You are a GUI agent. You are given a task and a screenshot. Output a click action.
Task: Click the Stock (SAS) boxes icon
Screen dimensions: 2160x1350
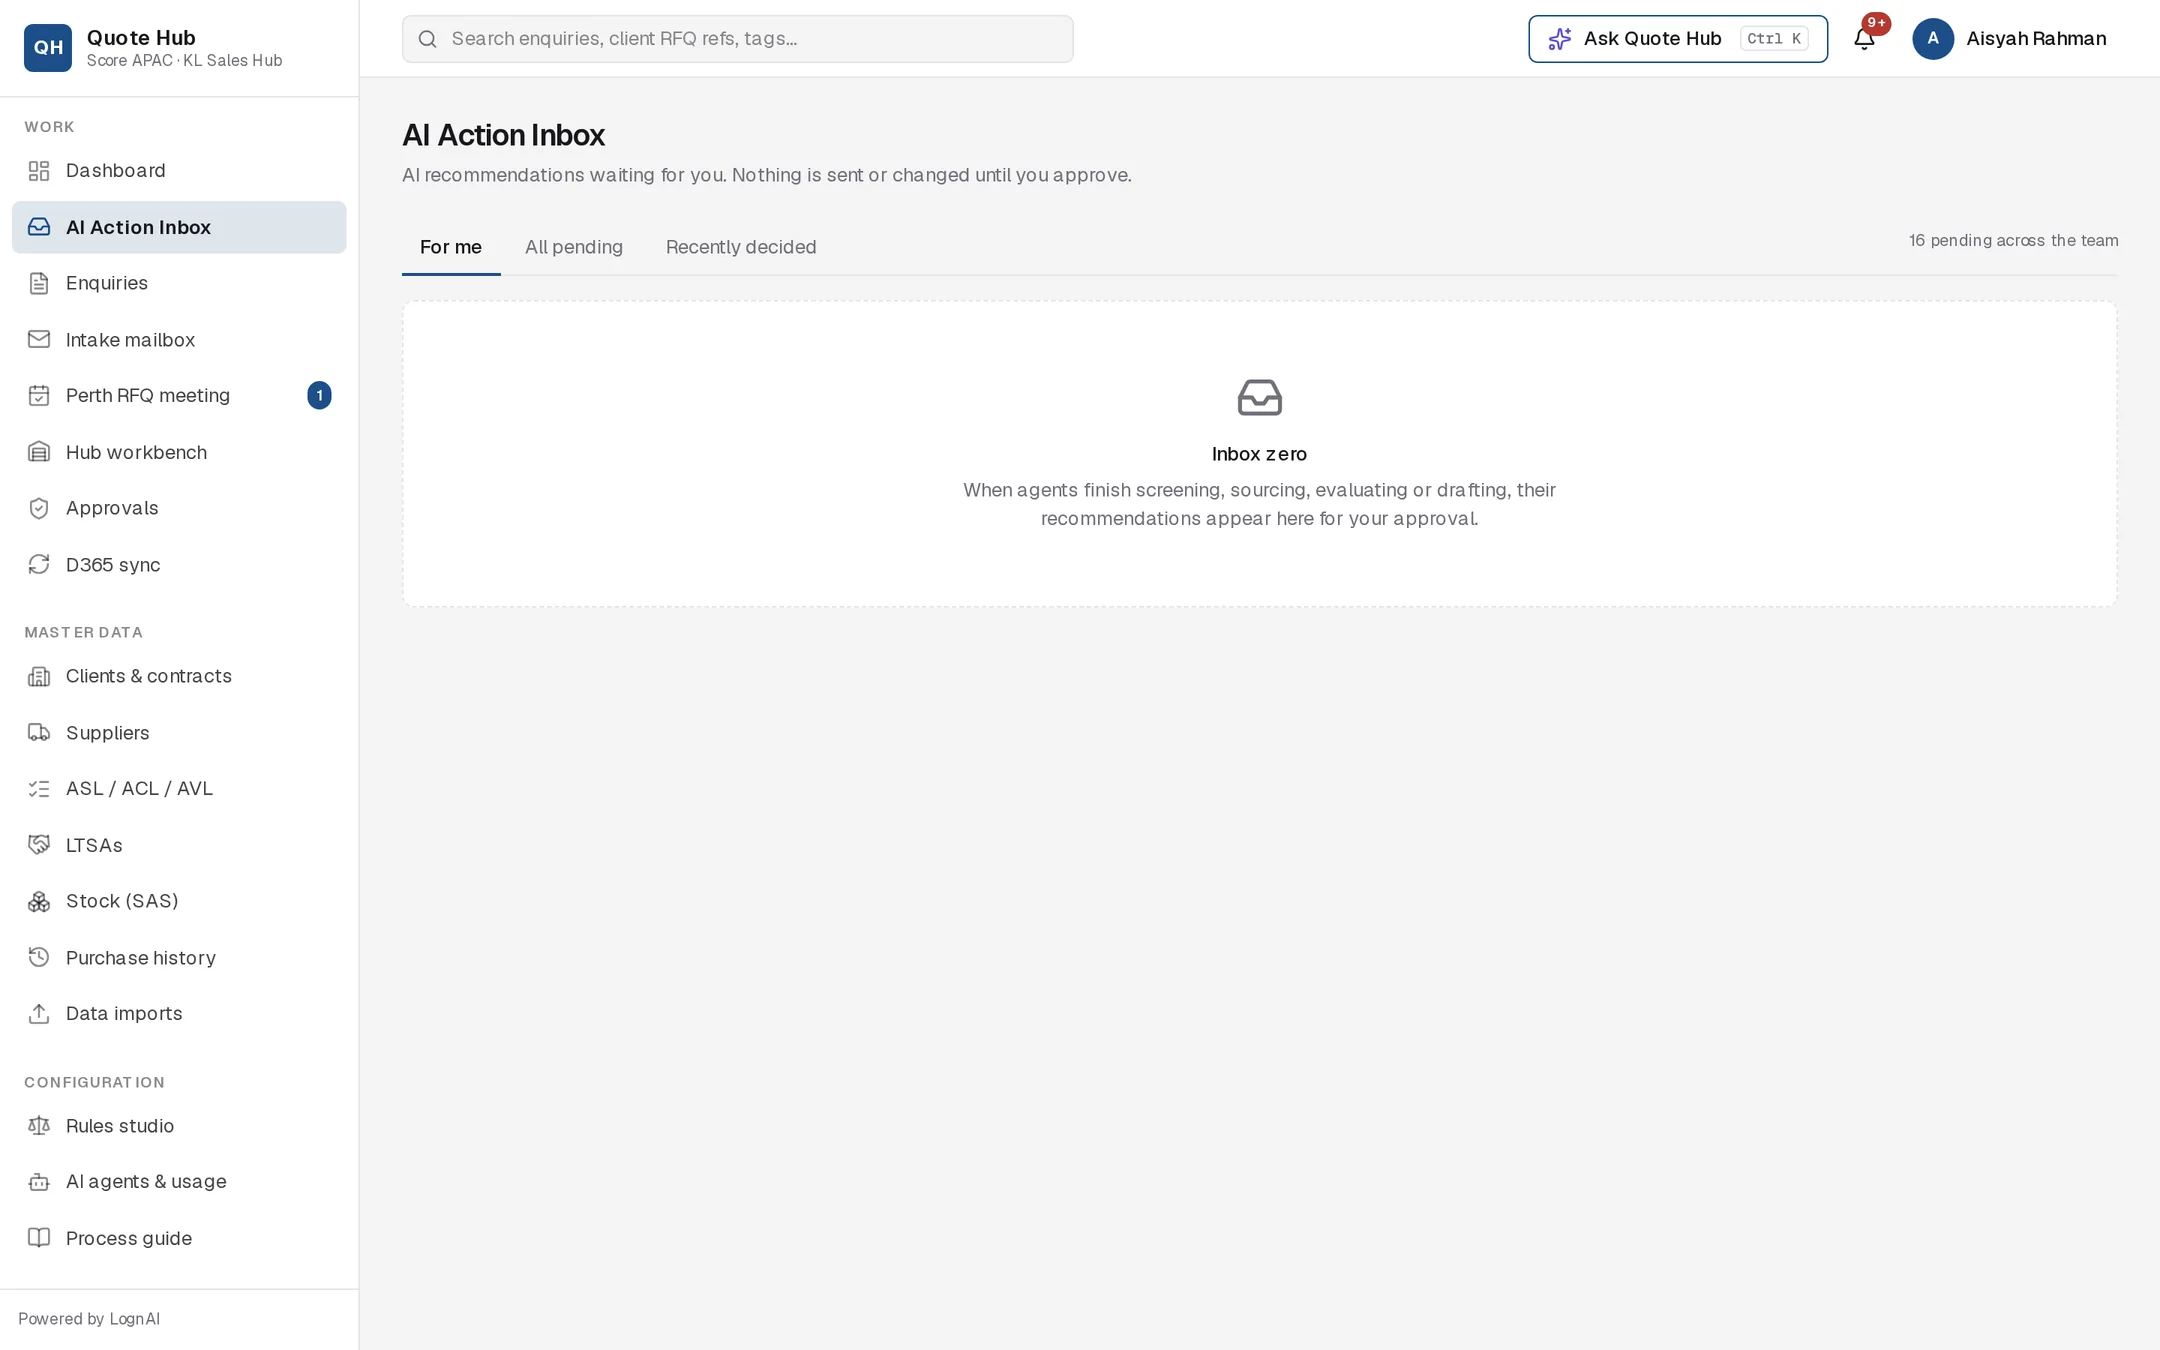coord(39,901)
